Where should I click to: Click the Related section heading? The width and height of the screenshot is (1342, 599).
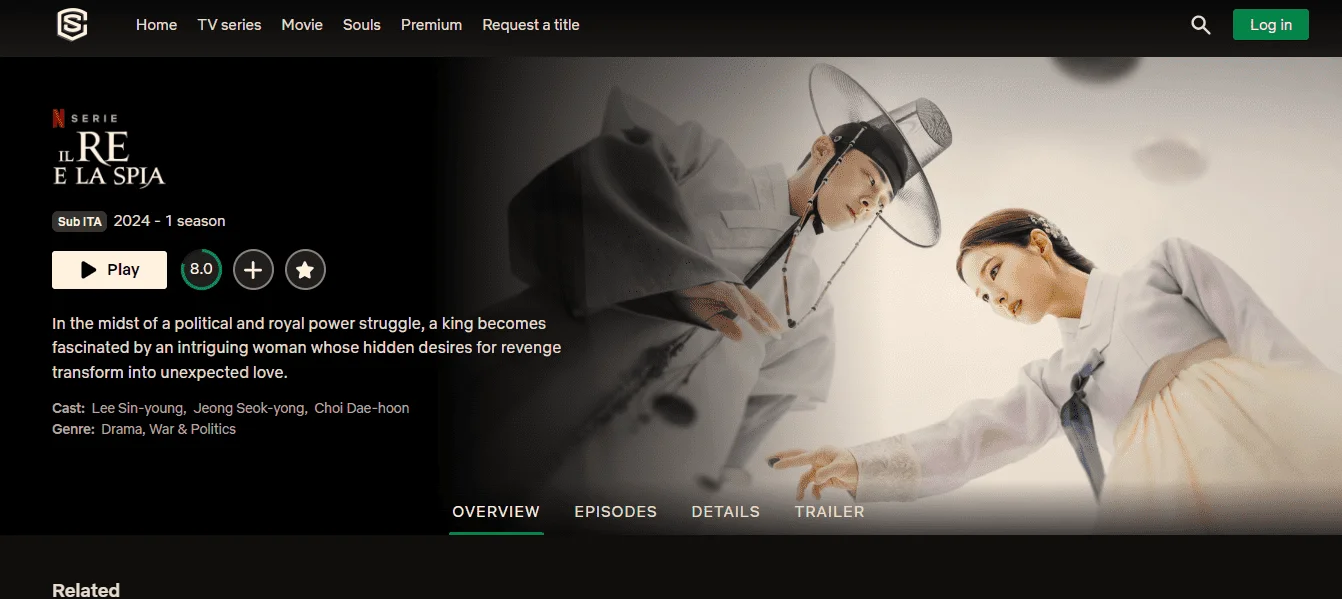click(86, 590)
